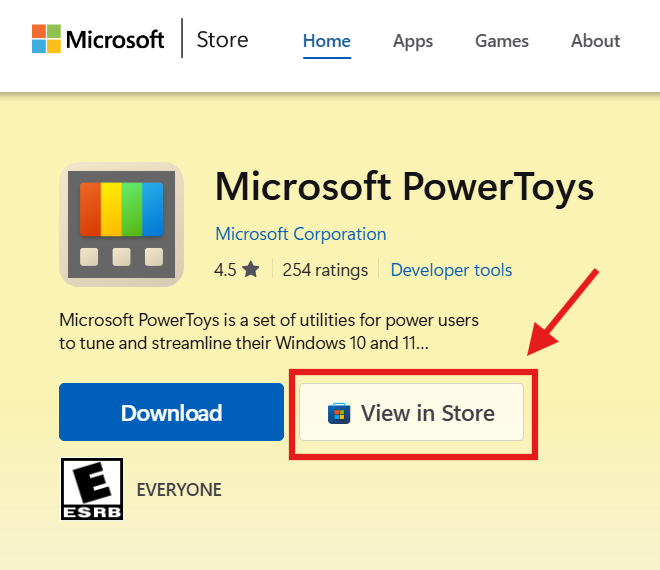The image size is (660, 570).
Task: Open the Microsoft Corporation publisher link
Action: (x=301, y=234)
